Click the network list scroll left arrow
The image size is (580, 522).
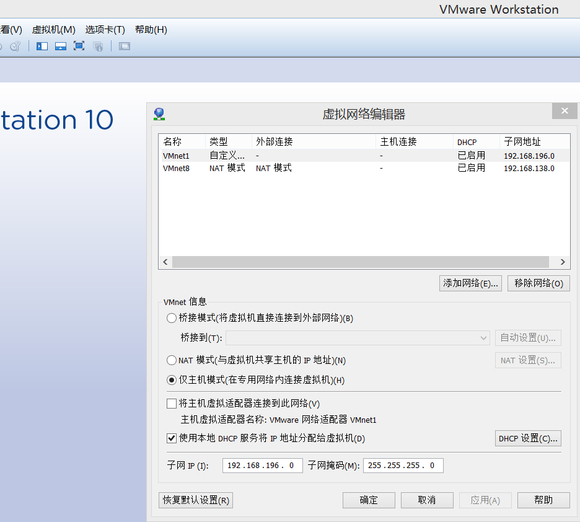(165, 262)
